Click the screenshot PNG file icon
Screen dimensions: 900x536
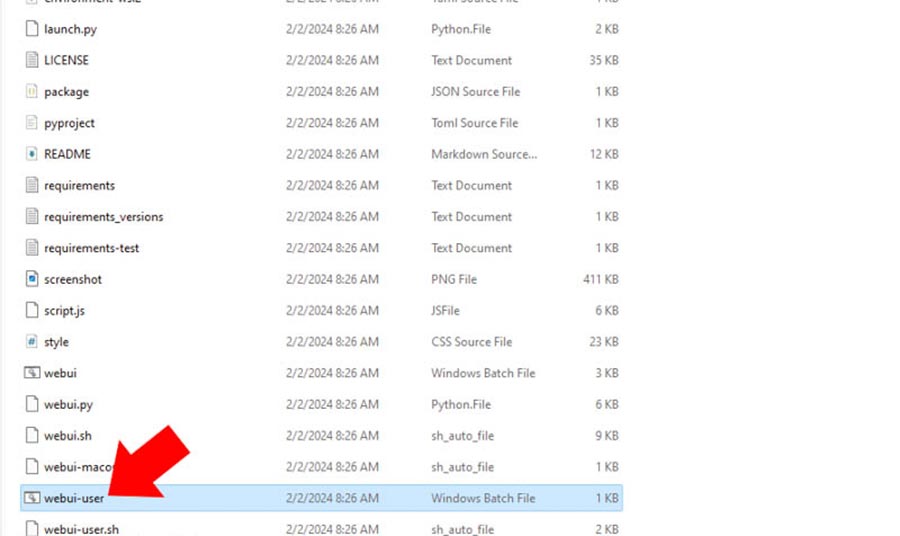point(32,279)
